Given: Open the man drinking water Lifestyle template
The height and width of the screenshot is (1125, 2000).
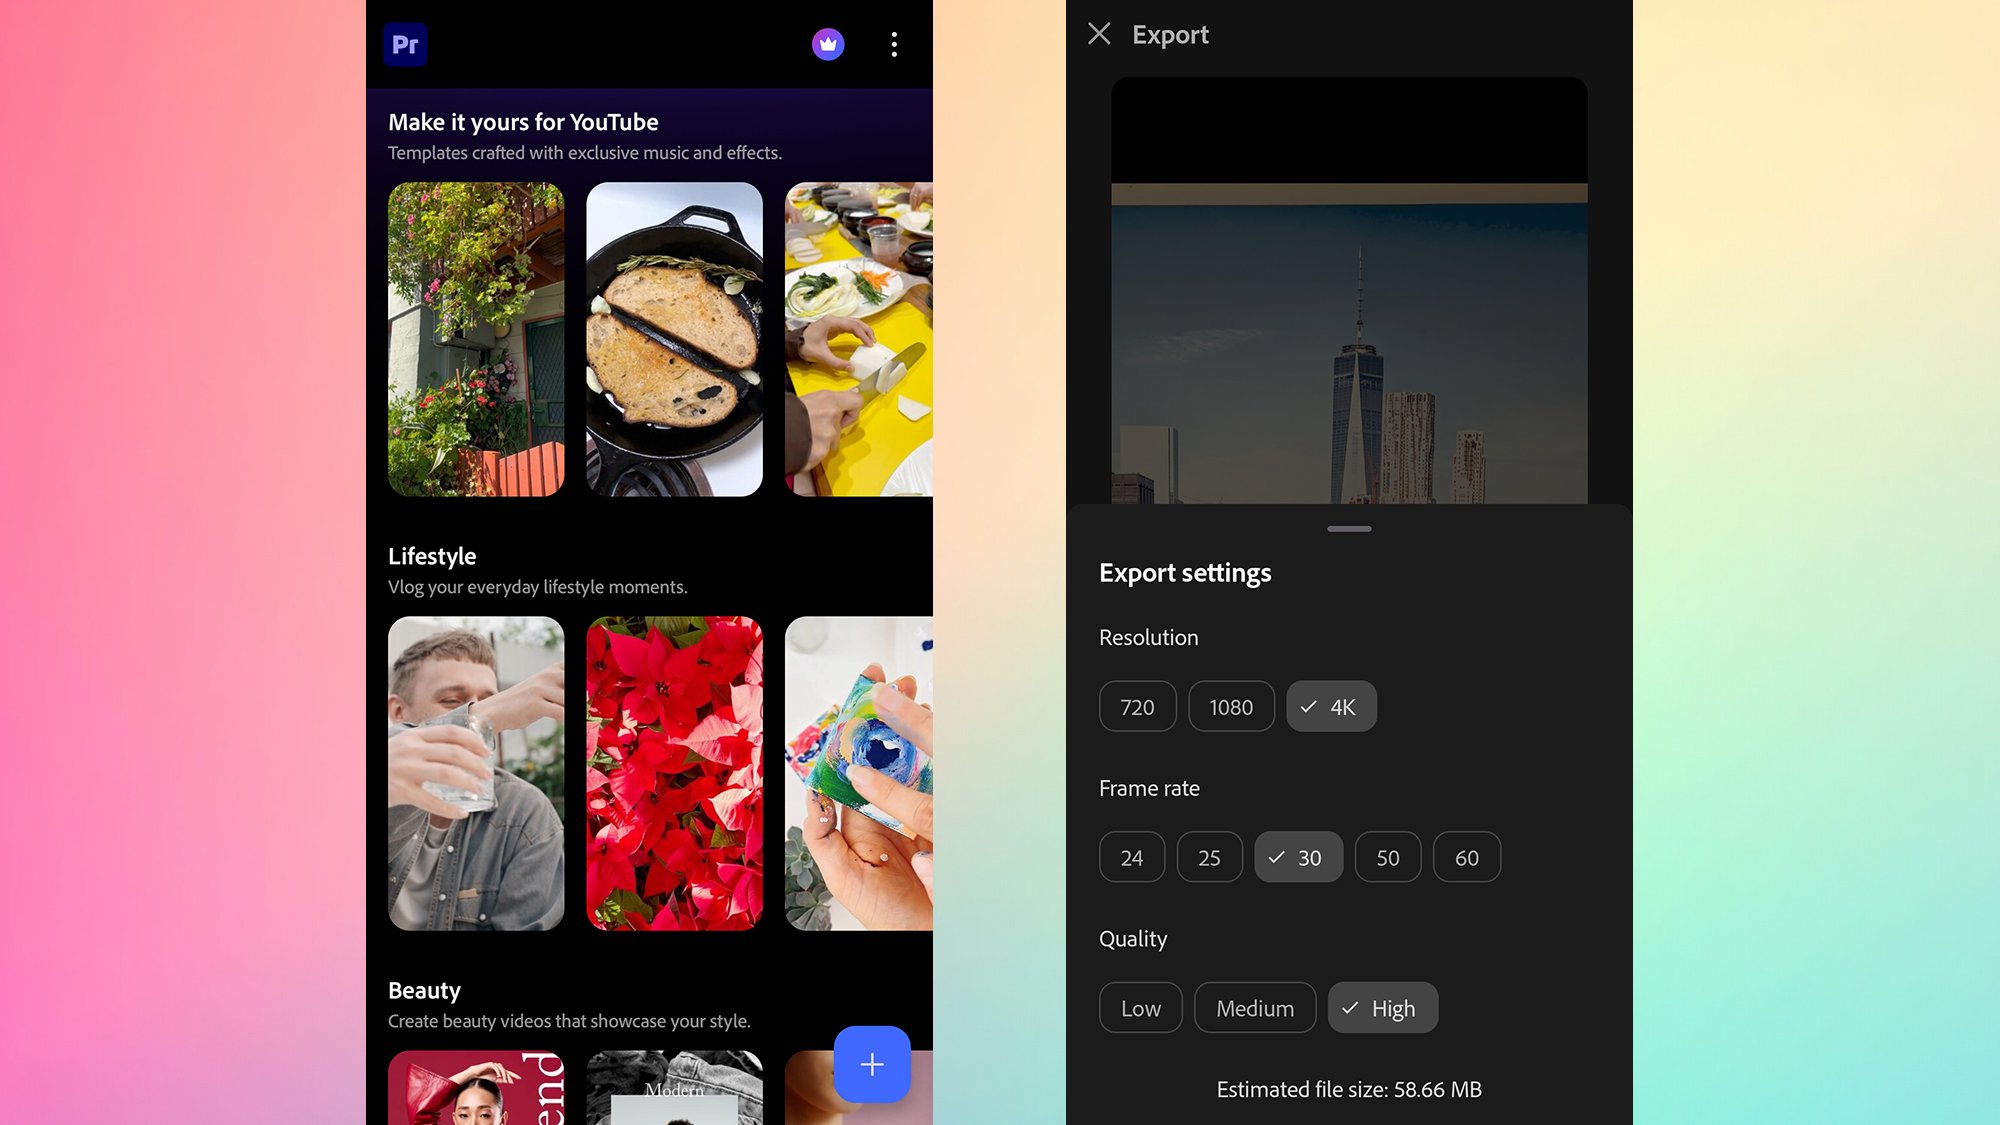Looking at the screenshot, I should [476, 773].
